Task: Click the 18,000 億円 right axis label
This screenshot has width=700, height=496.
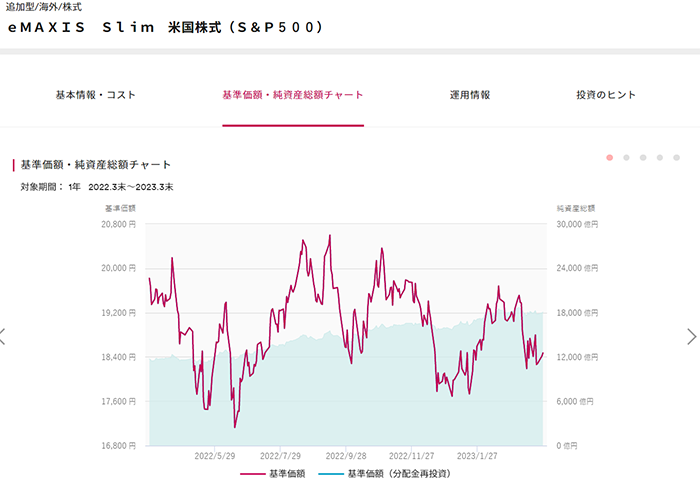Action: (x=577, y=313)
